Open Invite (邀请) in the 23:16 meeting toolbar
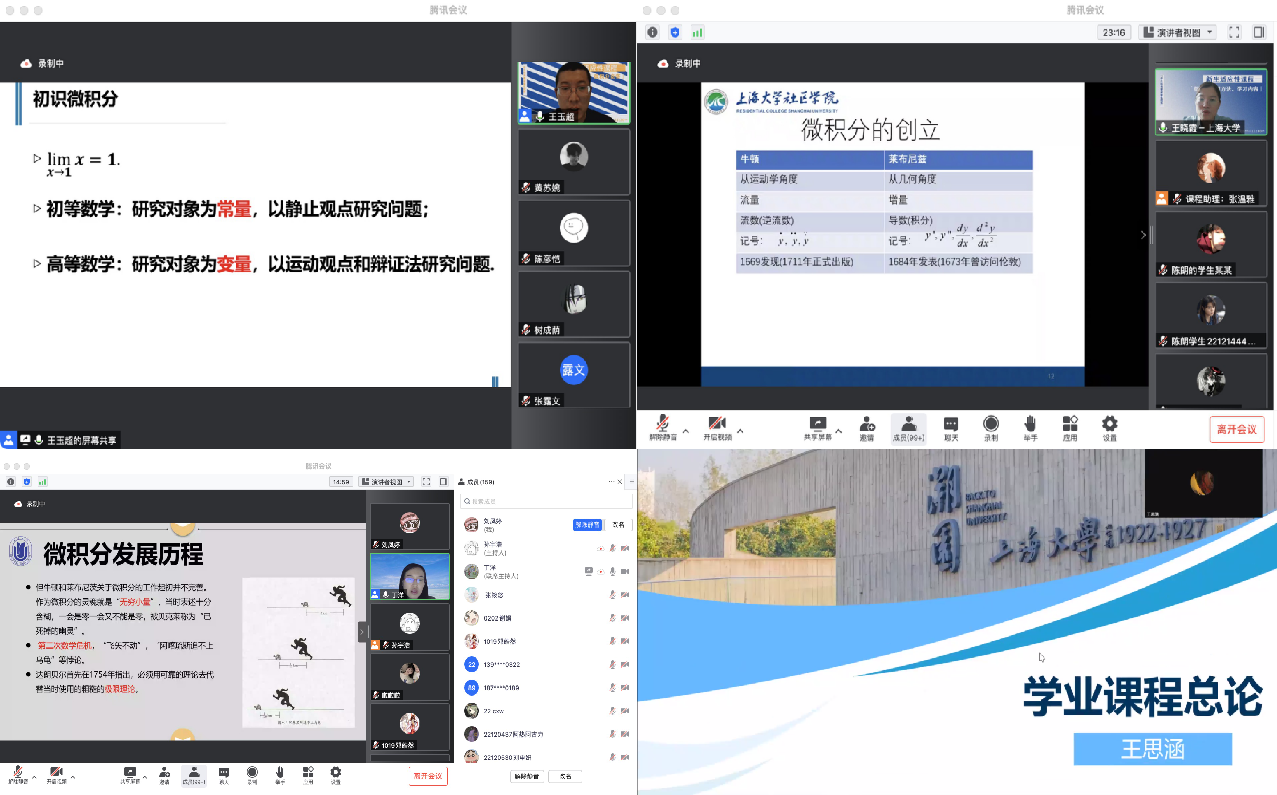Screen dimensions: 1277x795 click(867, 427)
